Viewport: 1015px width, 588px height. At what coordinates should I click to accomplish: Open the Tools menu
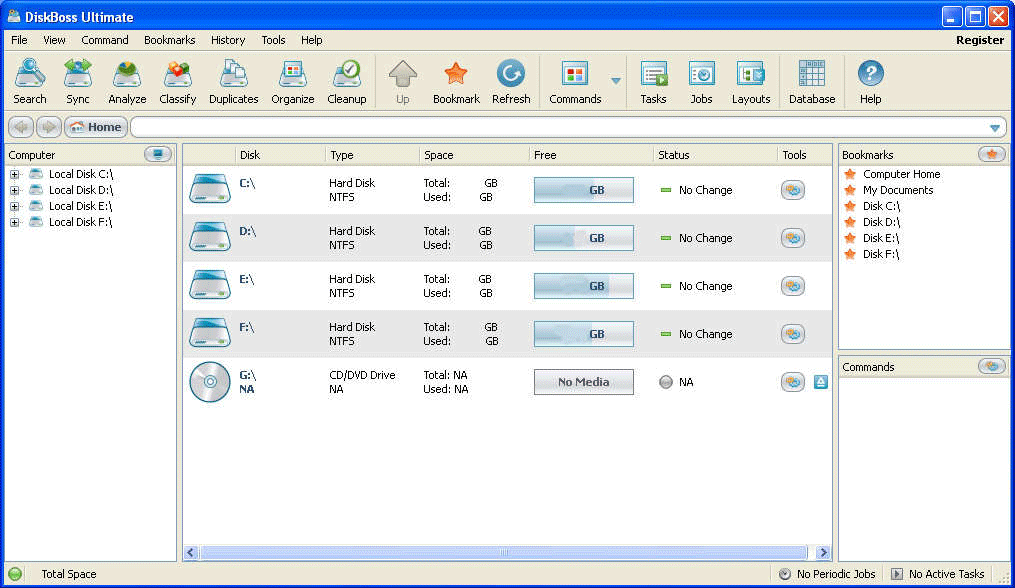point(273,40)
